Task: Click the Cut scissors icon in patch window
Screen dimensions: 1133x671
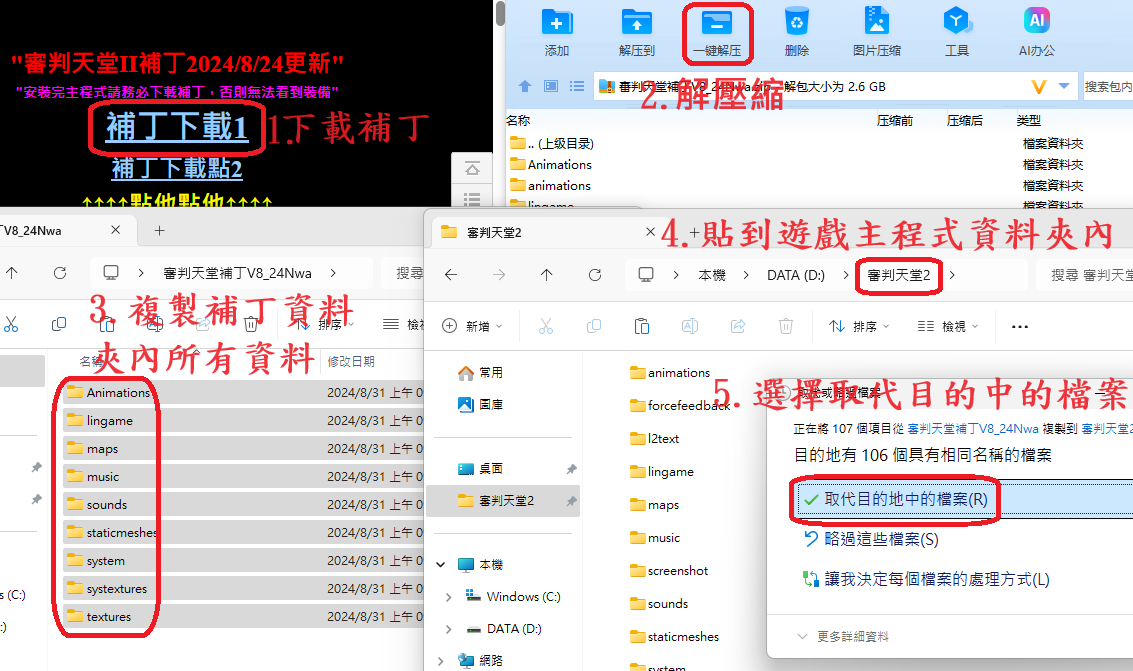Action: pos(11,324)
